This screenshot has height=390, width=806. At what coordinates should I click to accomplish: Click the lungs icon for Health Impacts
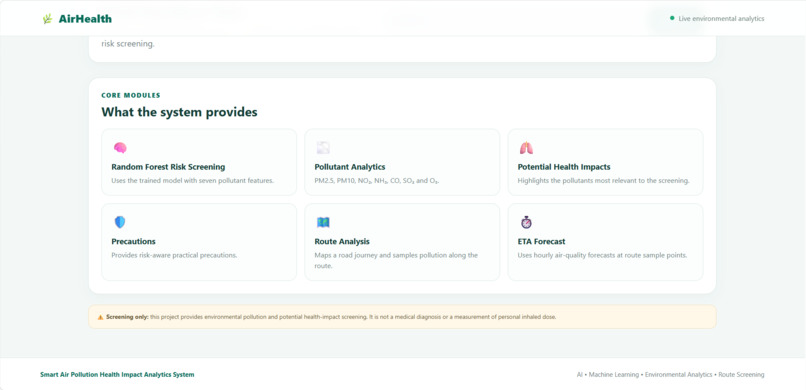click(x=526, y=148)
